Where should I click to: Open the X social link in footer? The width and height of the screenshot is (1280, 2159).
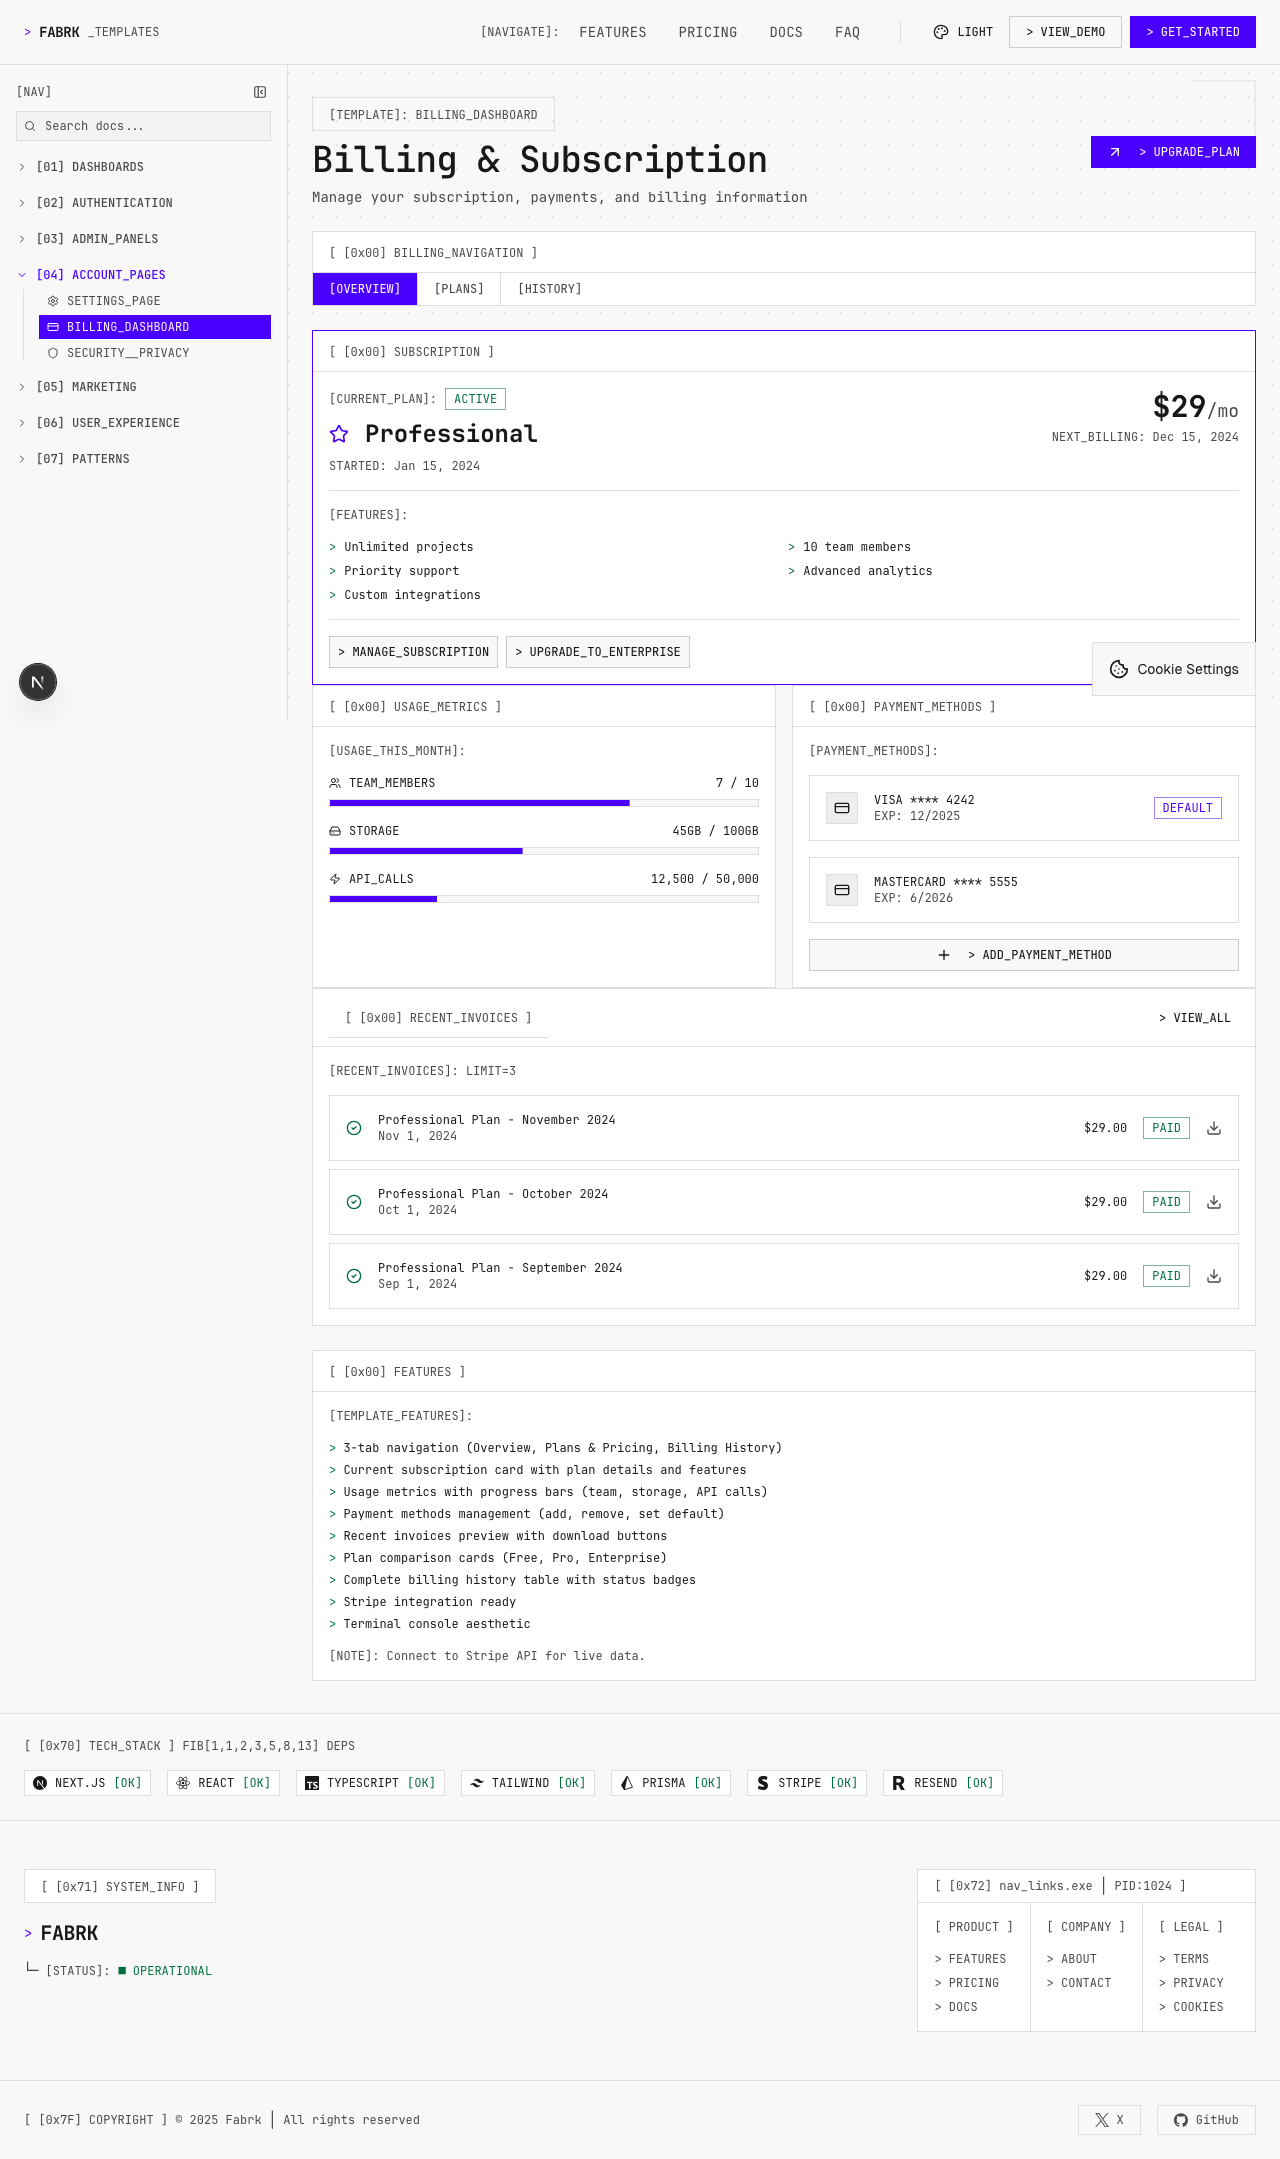pos(1109,2120)
